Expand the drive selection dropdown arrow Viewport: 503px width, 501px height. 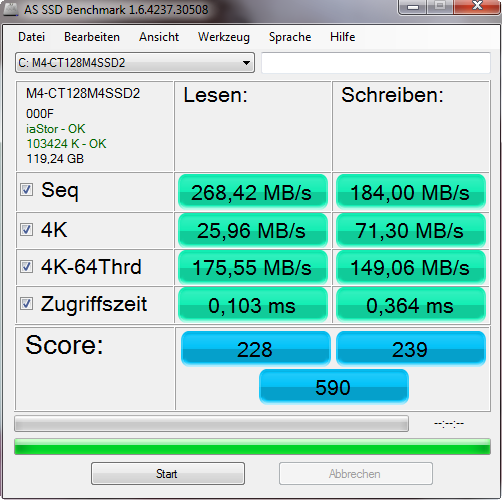tap(246, 63)
